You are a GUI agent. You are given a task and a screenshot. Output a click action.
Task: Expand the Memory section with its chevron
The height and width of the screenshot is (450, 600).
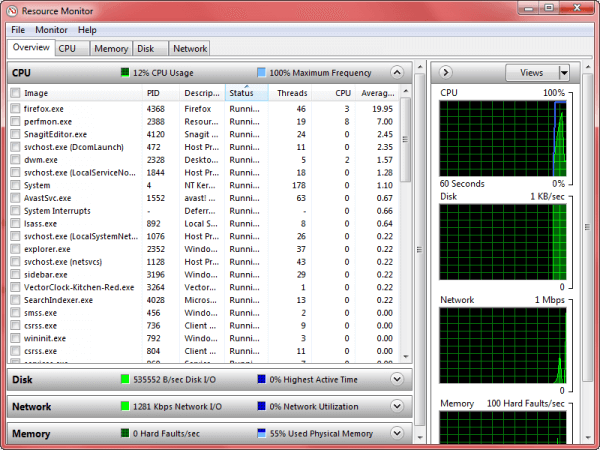coord(397,433)
